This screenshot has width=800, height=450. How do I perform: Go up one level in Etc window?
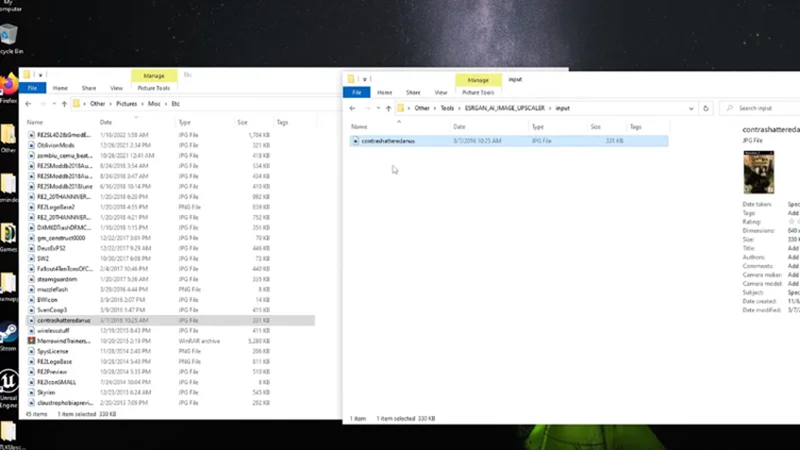click(x=64, y=104)
